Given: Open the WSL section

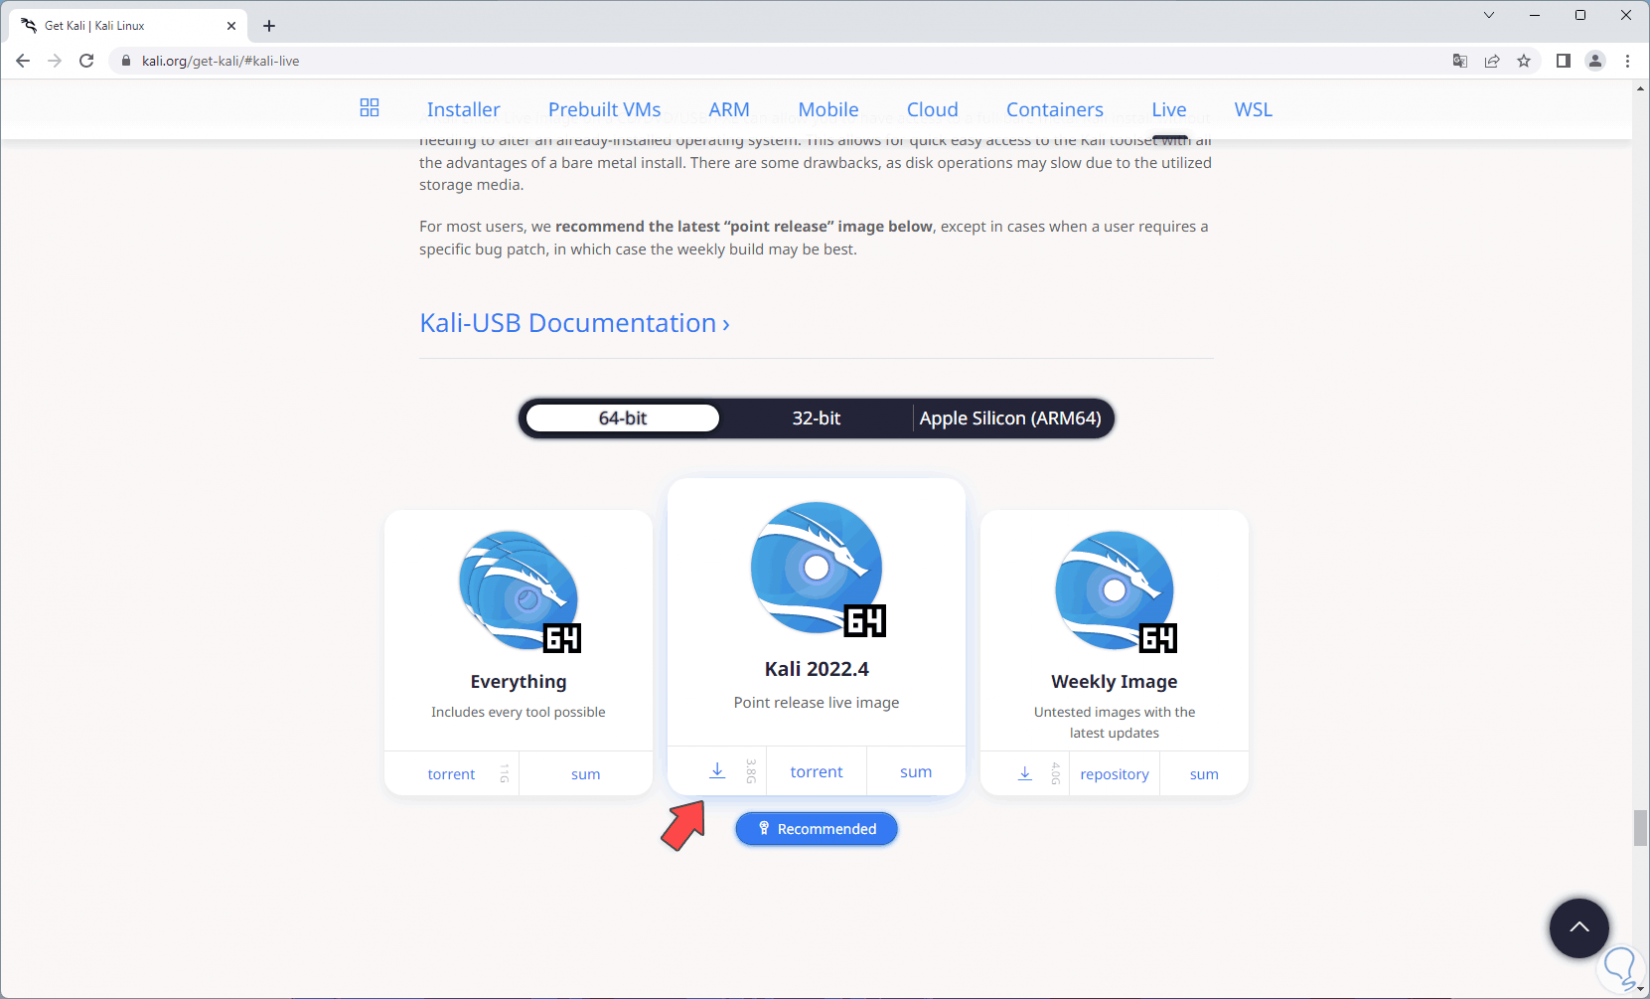Looking at the screenshot, I should pos(1253,109).
